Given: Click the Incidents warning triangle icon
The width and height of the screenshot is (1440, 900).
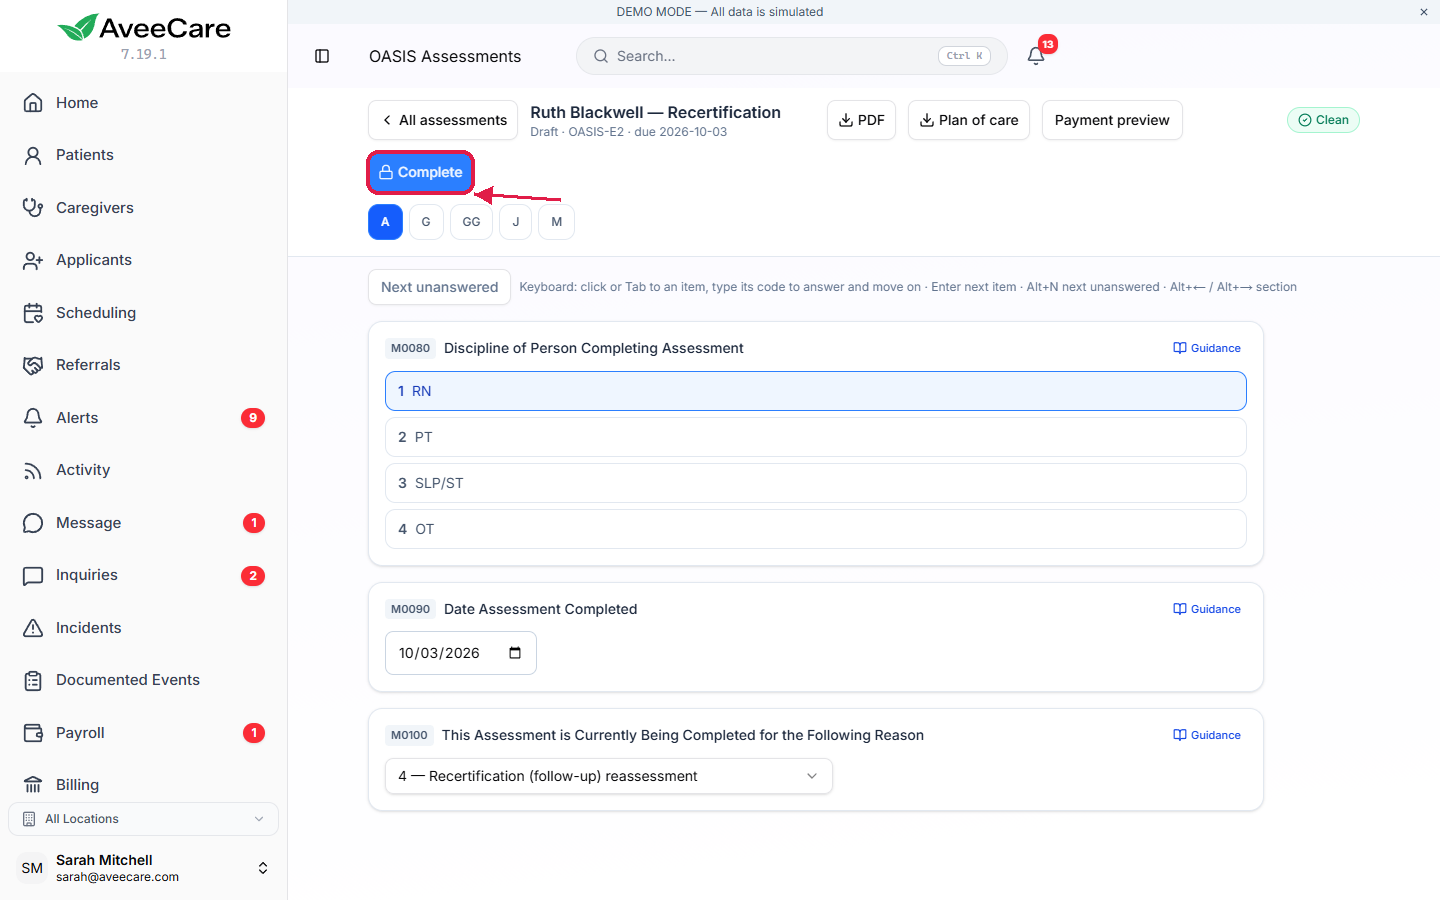Looking at the screenshot, I should coord(33,628).
